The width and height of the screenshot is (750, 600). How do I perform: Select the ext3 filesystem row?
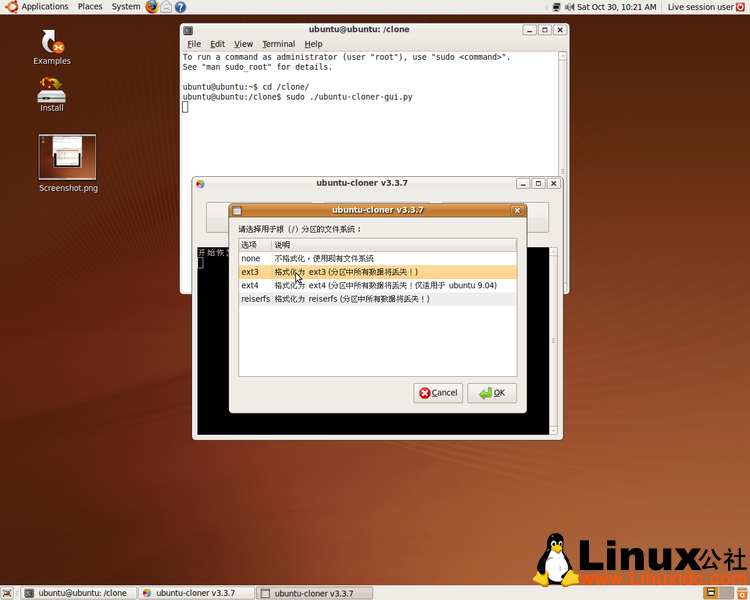coord(377,272)
